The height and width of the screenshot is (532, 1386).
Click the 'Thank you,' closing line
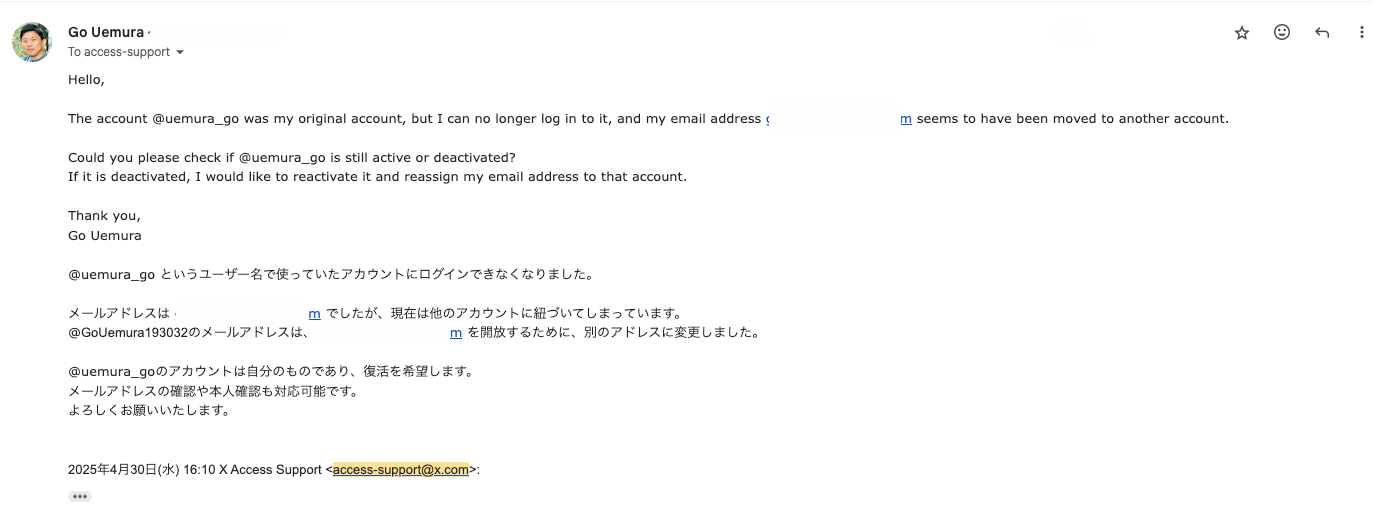tap(104, 215)
